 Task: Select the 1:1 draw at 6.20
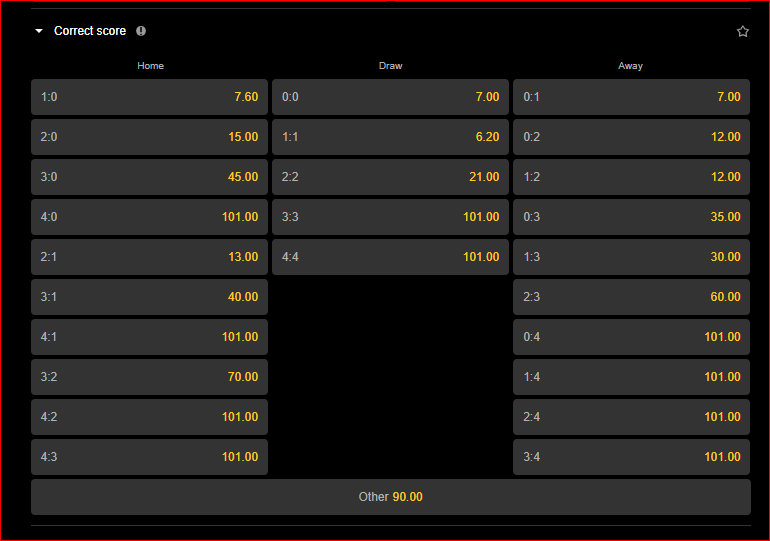(390, 137)
